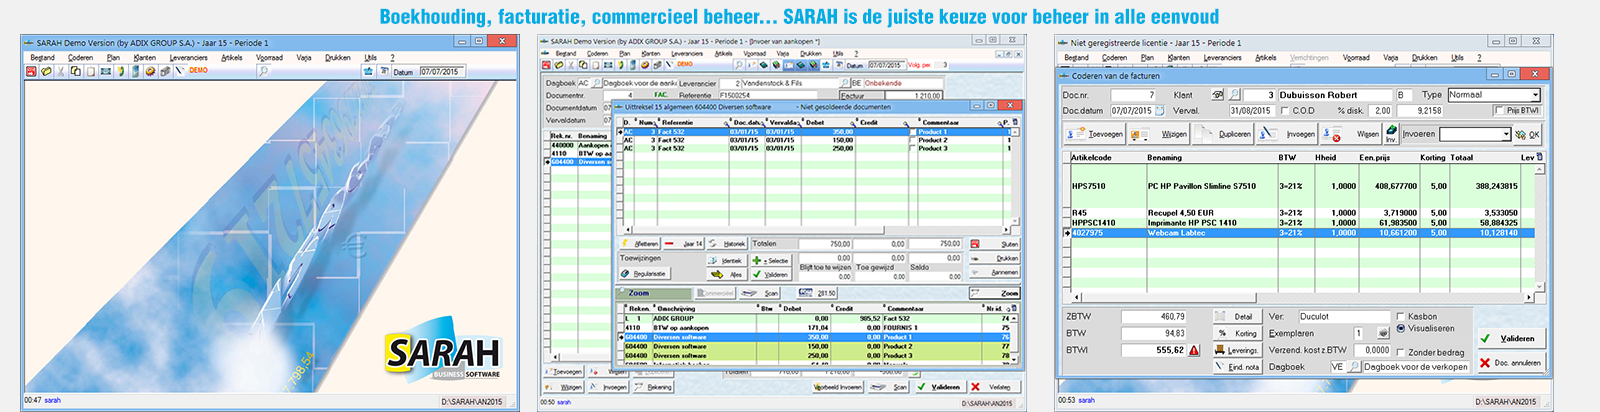Click the horizontal scrollbar under the invoice grid
This screenshot has width=1600, height=412.
[1302, 297]
